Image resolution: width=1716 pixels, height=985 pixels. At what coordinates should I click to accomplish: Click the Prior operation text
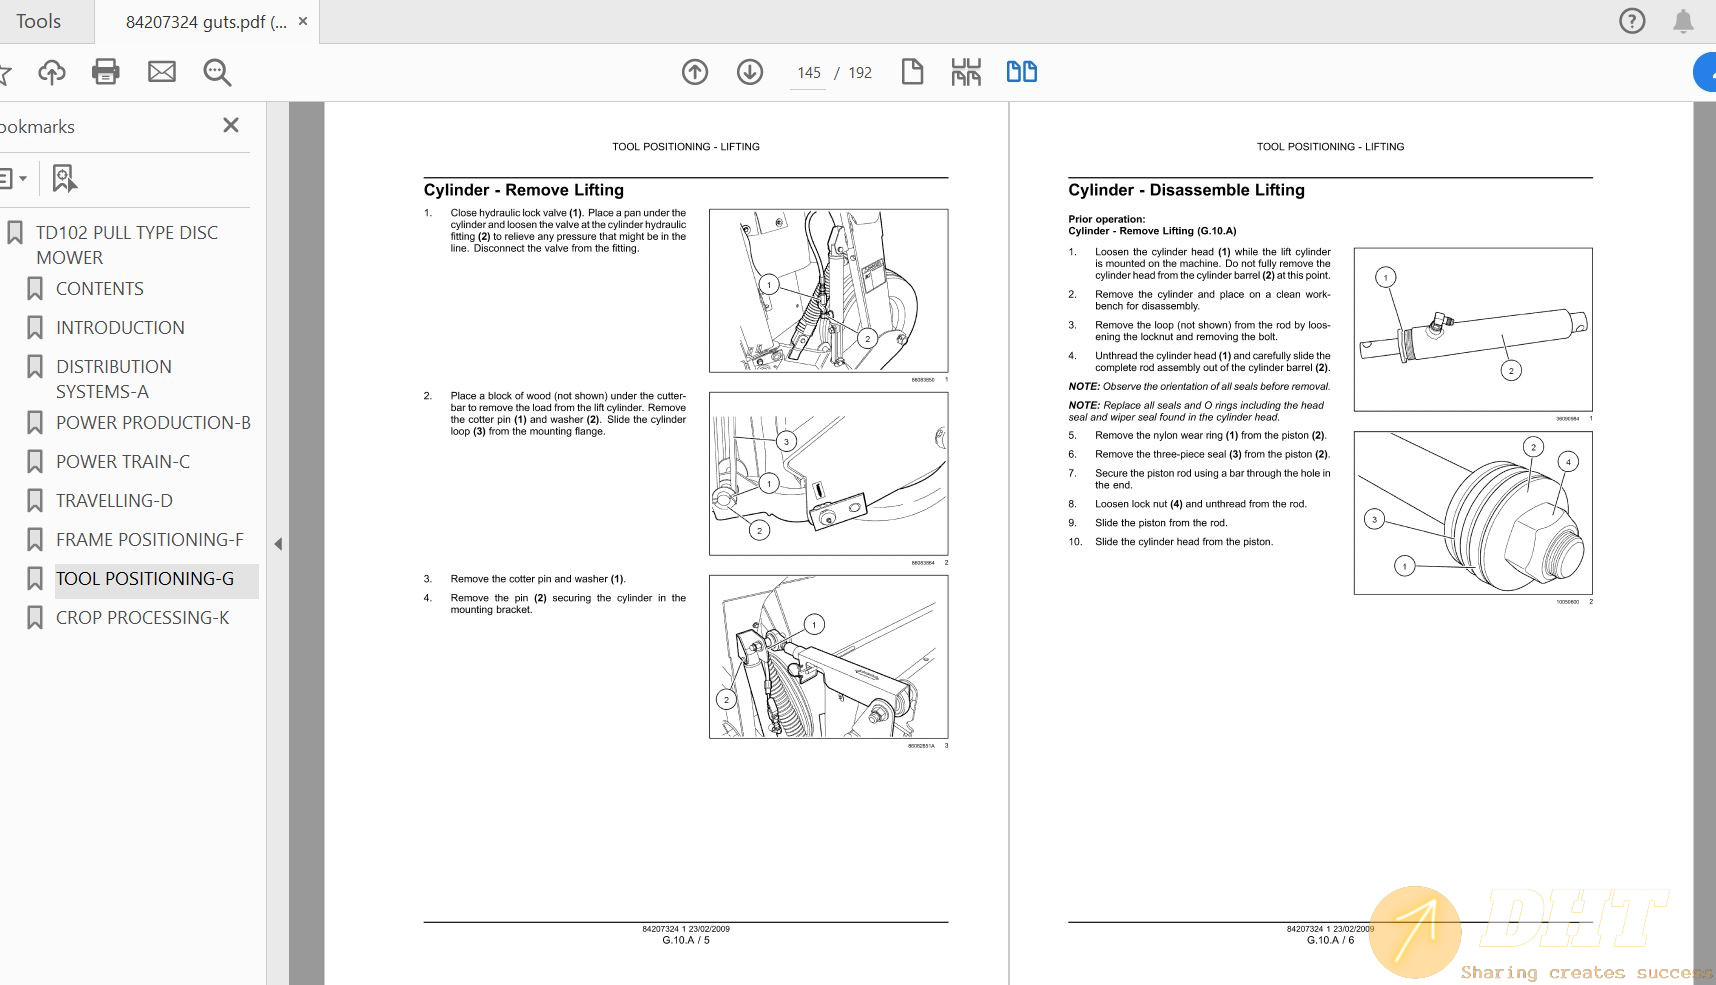point(1106,219)
